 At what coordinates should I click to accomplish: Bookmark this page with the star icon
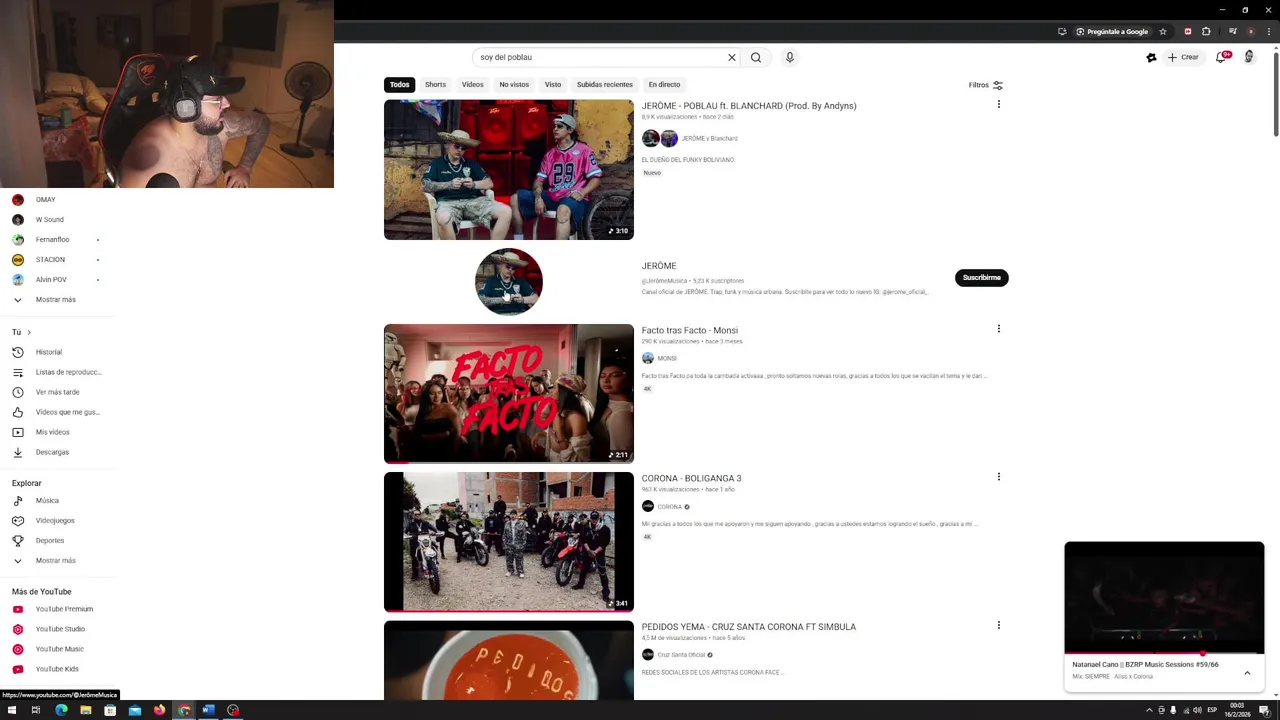[x=1163, y=31]
